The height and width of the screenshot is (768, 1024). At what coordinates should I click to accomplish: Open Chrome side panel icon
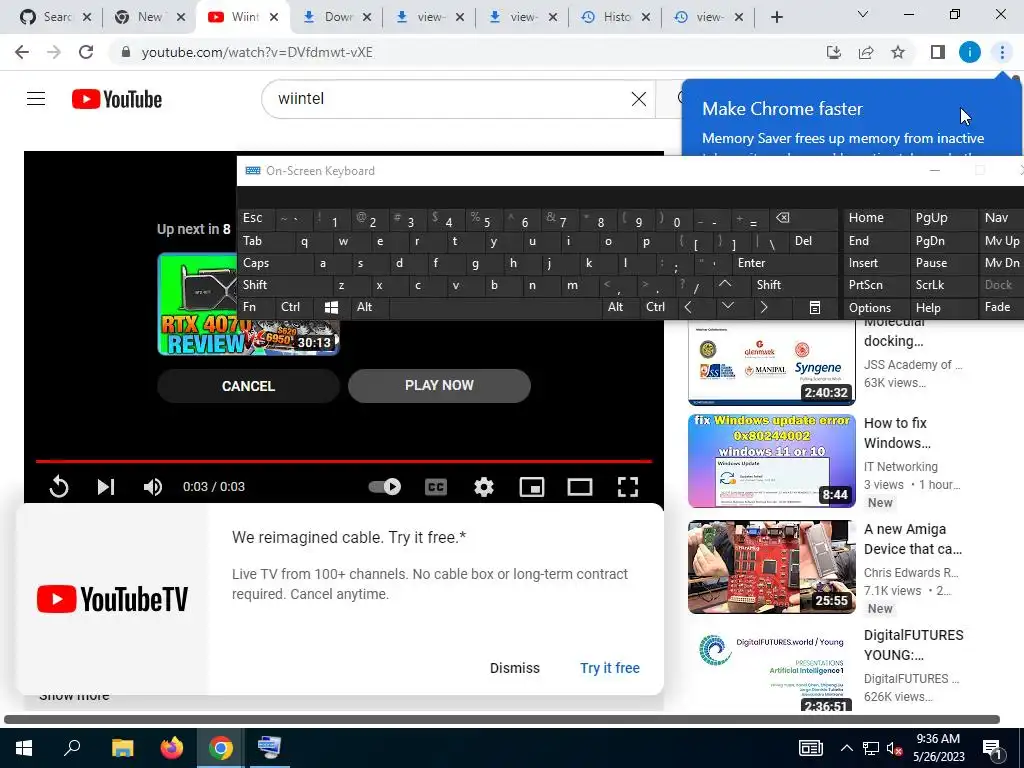(938, 52)
